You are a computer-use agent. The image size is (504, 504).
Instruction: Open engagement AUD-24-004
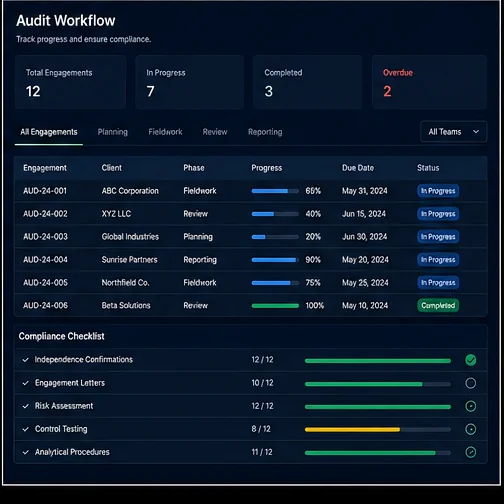pos(45,260)
